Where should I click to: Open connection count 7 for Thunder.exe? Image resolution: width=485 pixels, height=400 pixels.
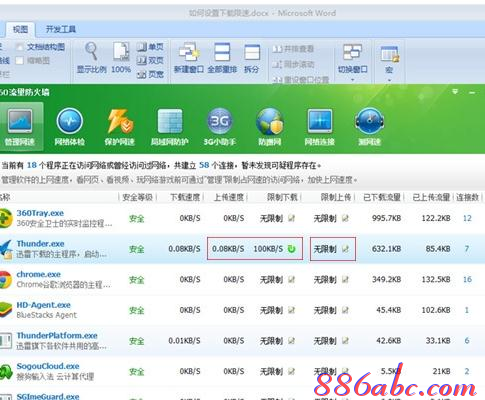[467, 249]
